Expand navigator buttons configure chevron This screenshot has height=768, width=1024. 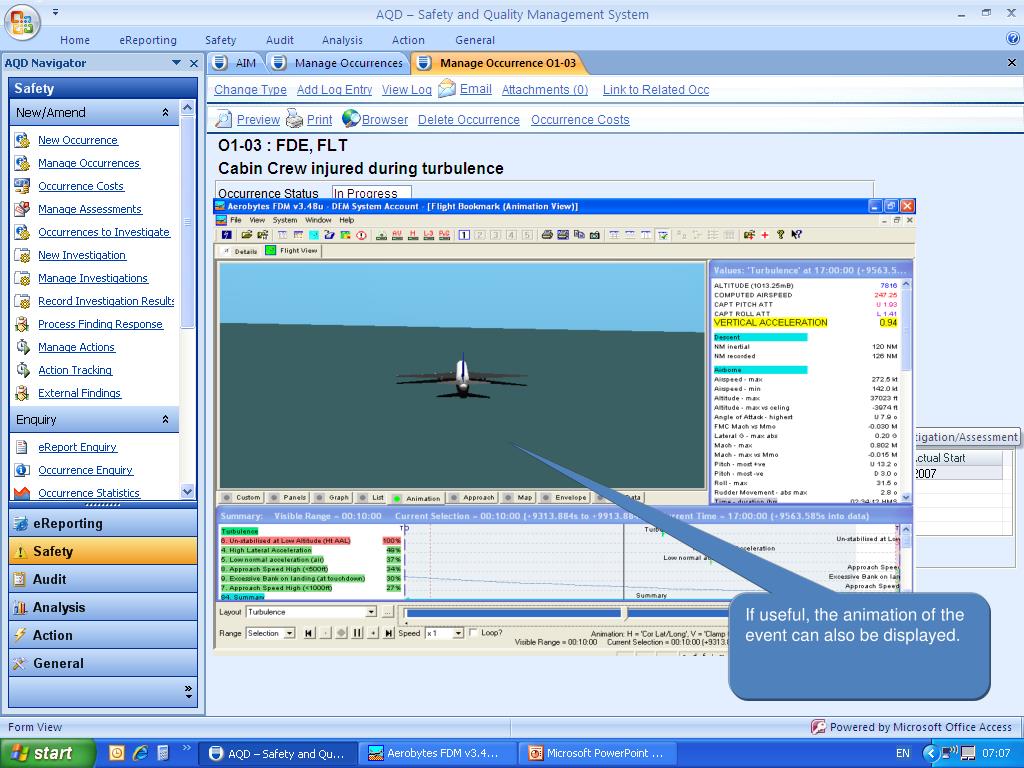pyautogui.click(x=188, y=692)
